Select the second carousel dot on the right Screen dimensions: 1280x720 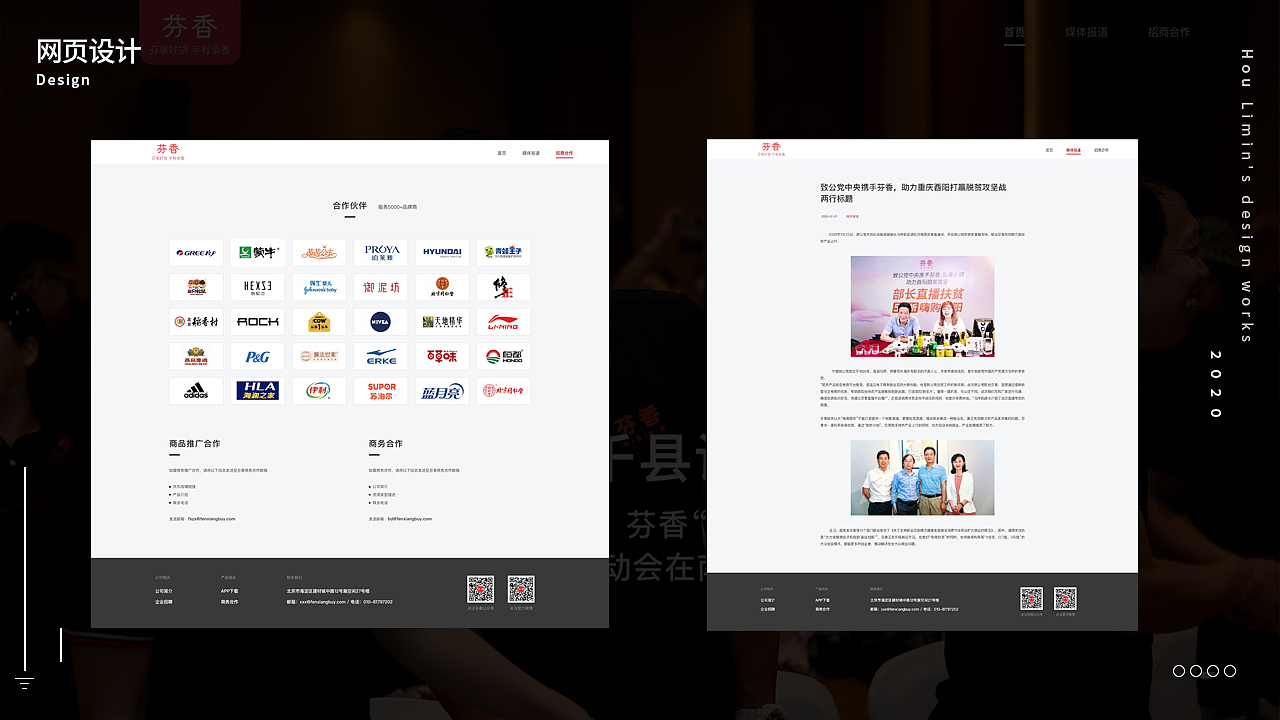(x=1196, y=671)
